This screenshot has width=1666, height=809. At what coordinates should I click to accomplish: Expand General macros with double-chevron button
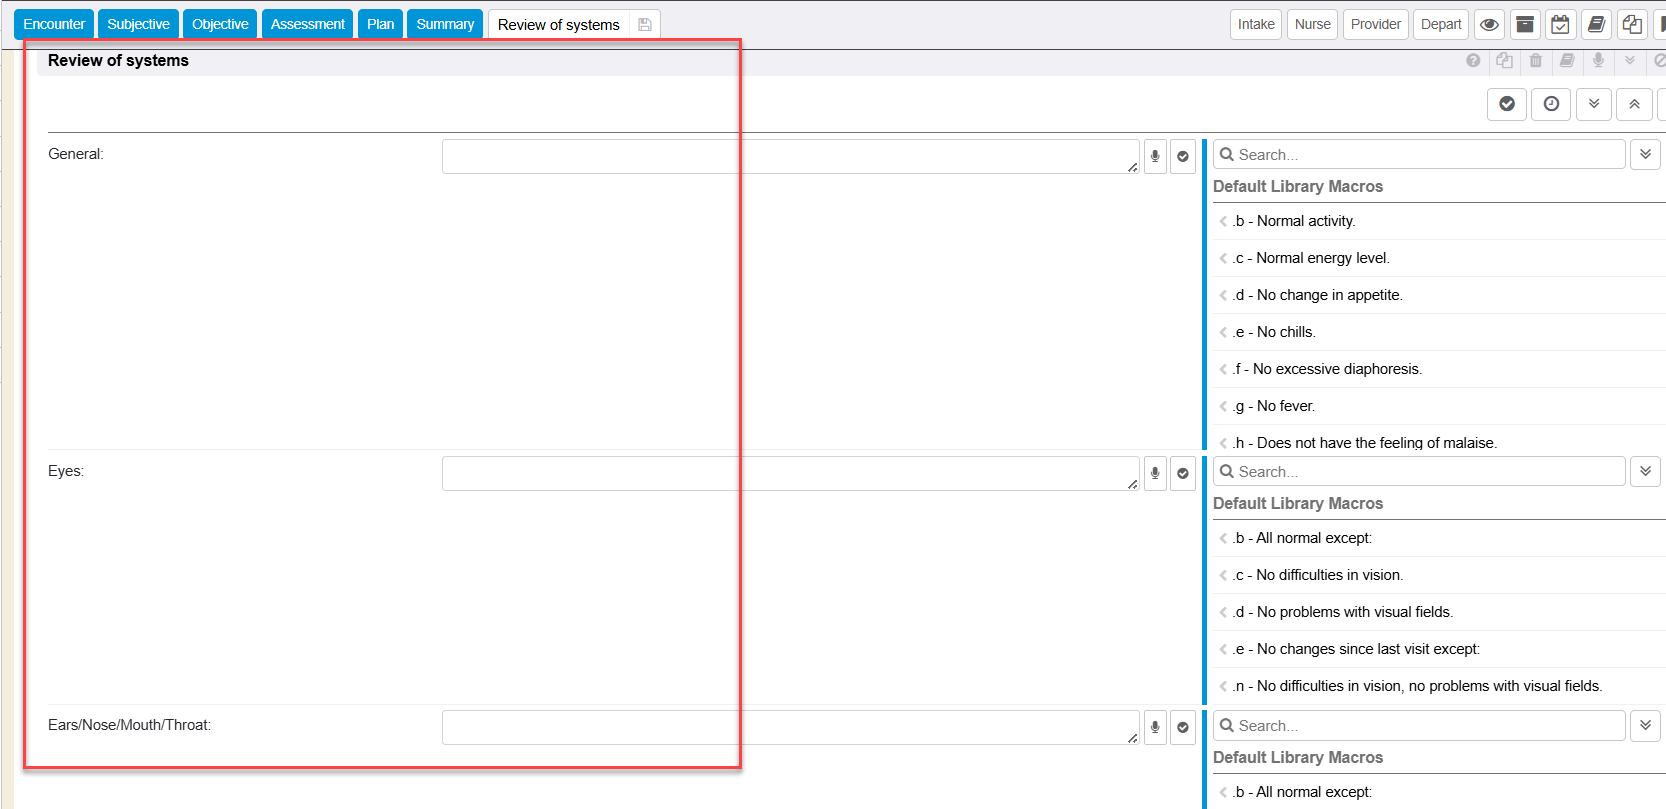coord(1645,155)
